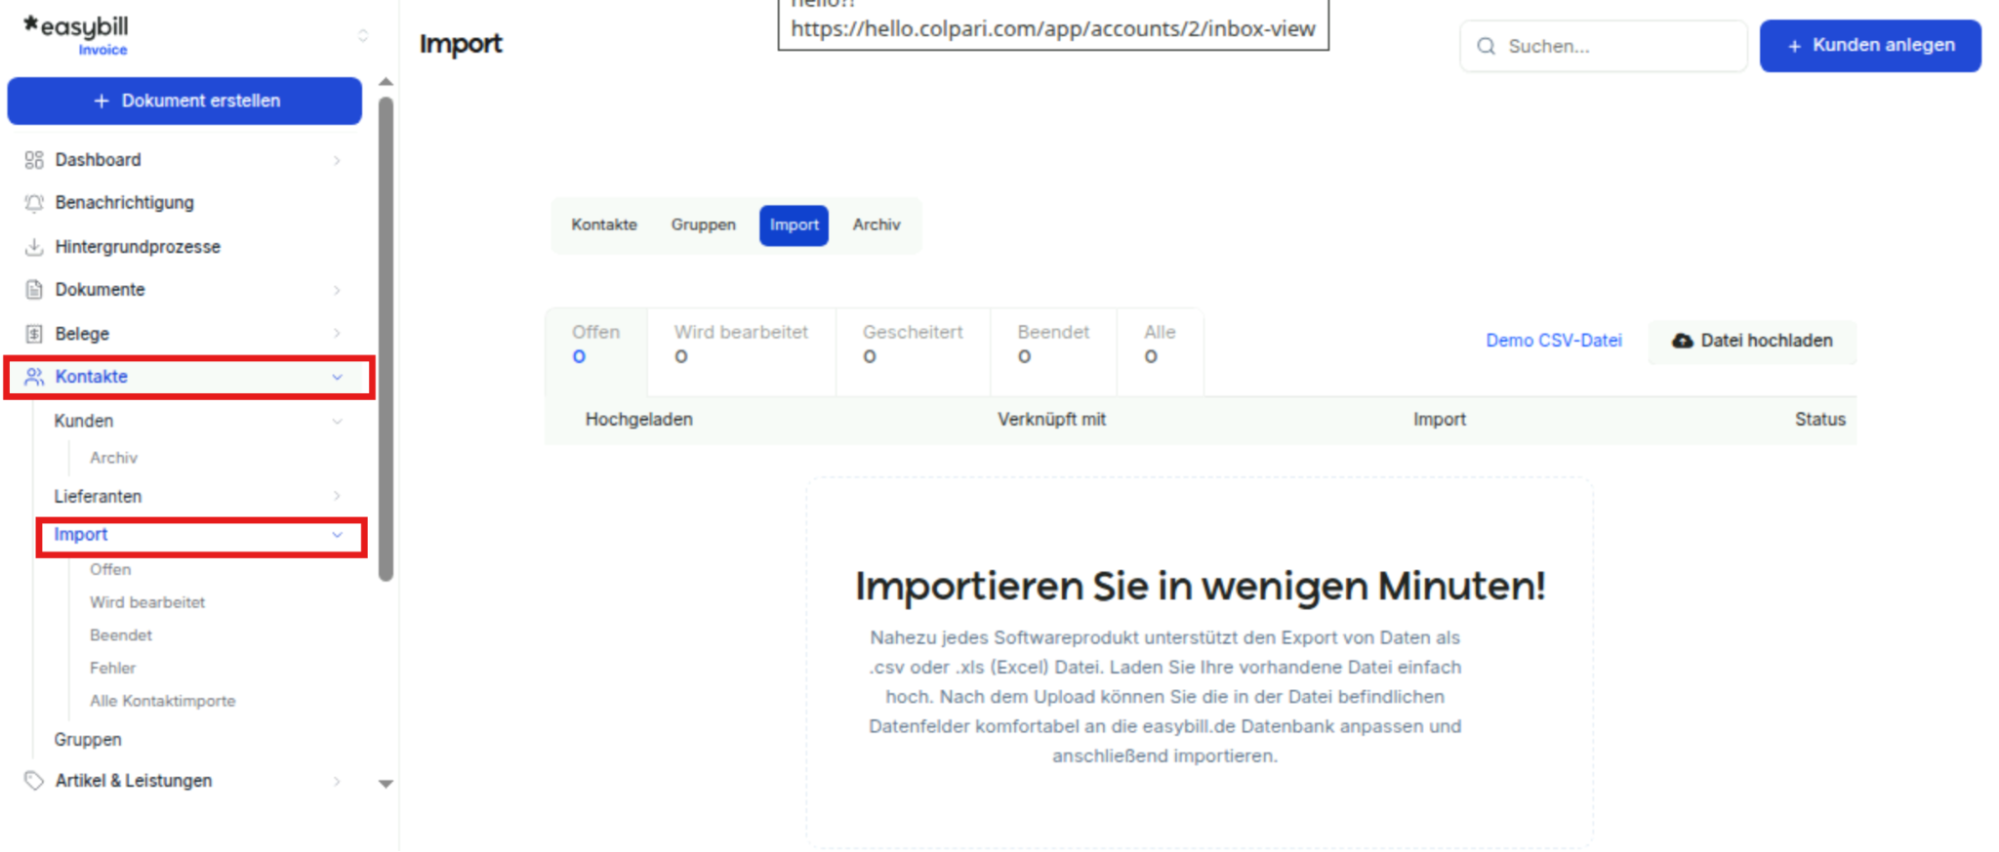The height and width of the screenshot is (852, 1999).
Task: Expand the Dashboard menu chevron
Action: [x=337, y=160]
